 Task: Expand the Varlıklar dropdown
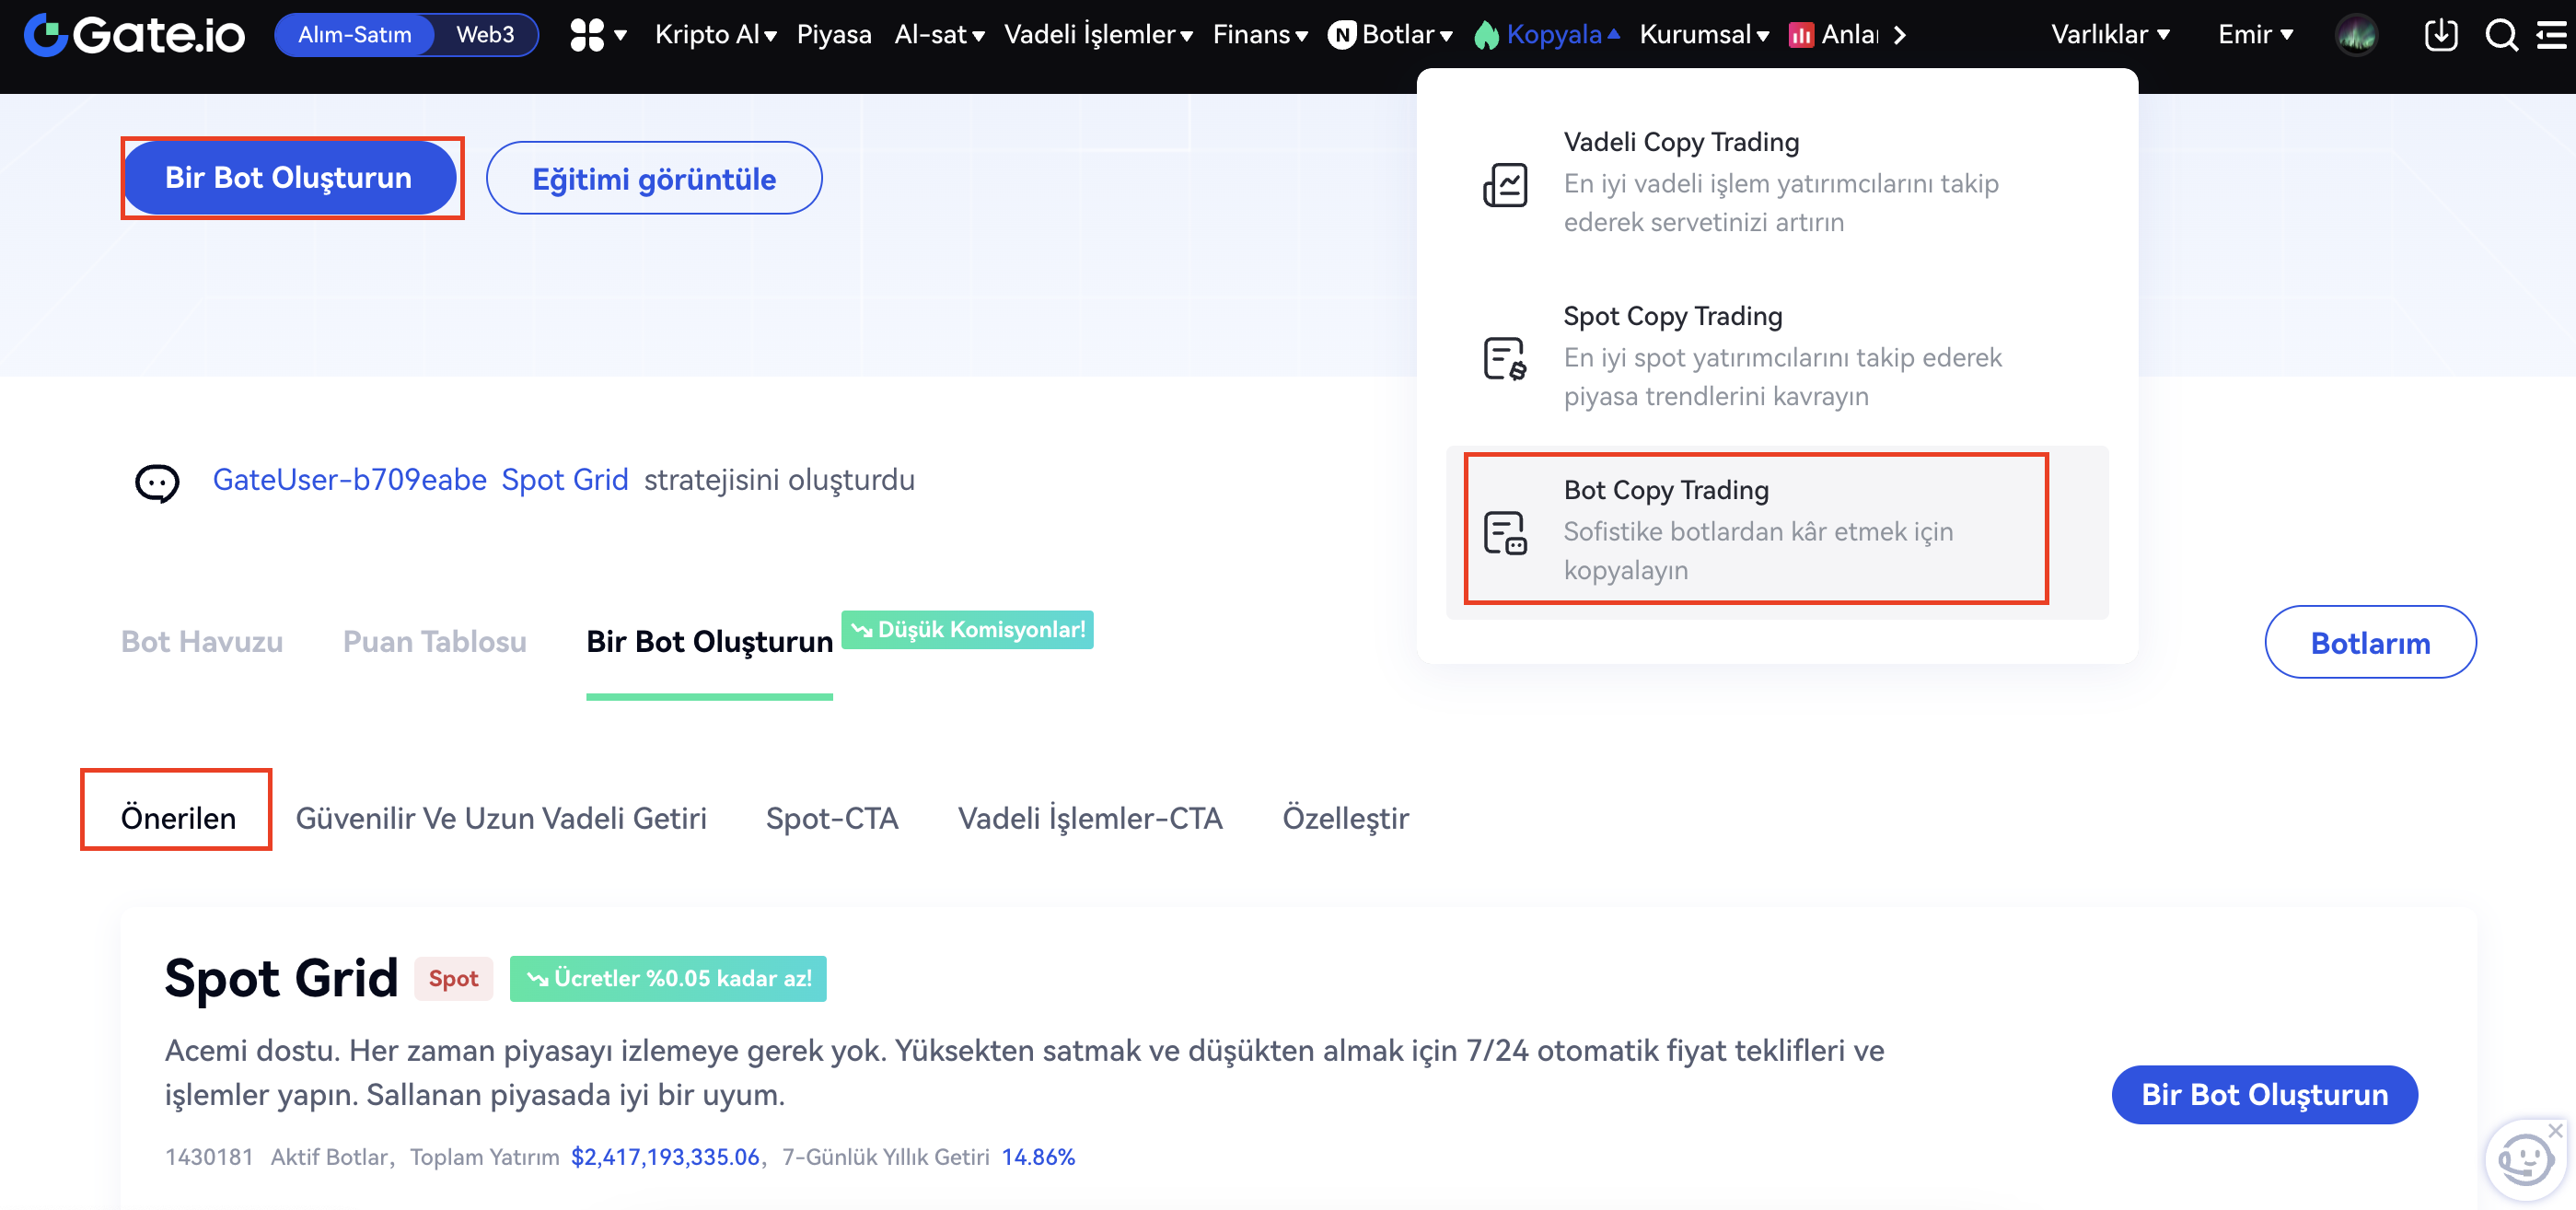coord(2110,35)
